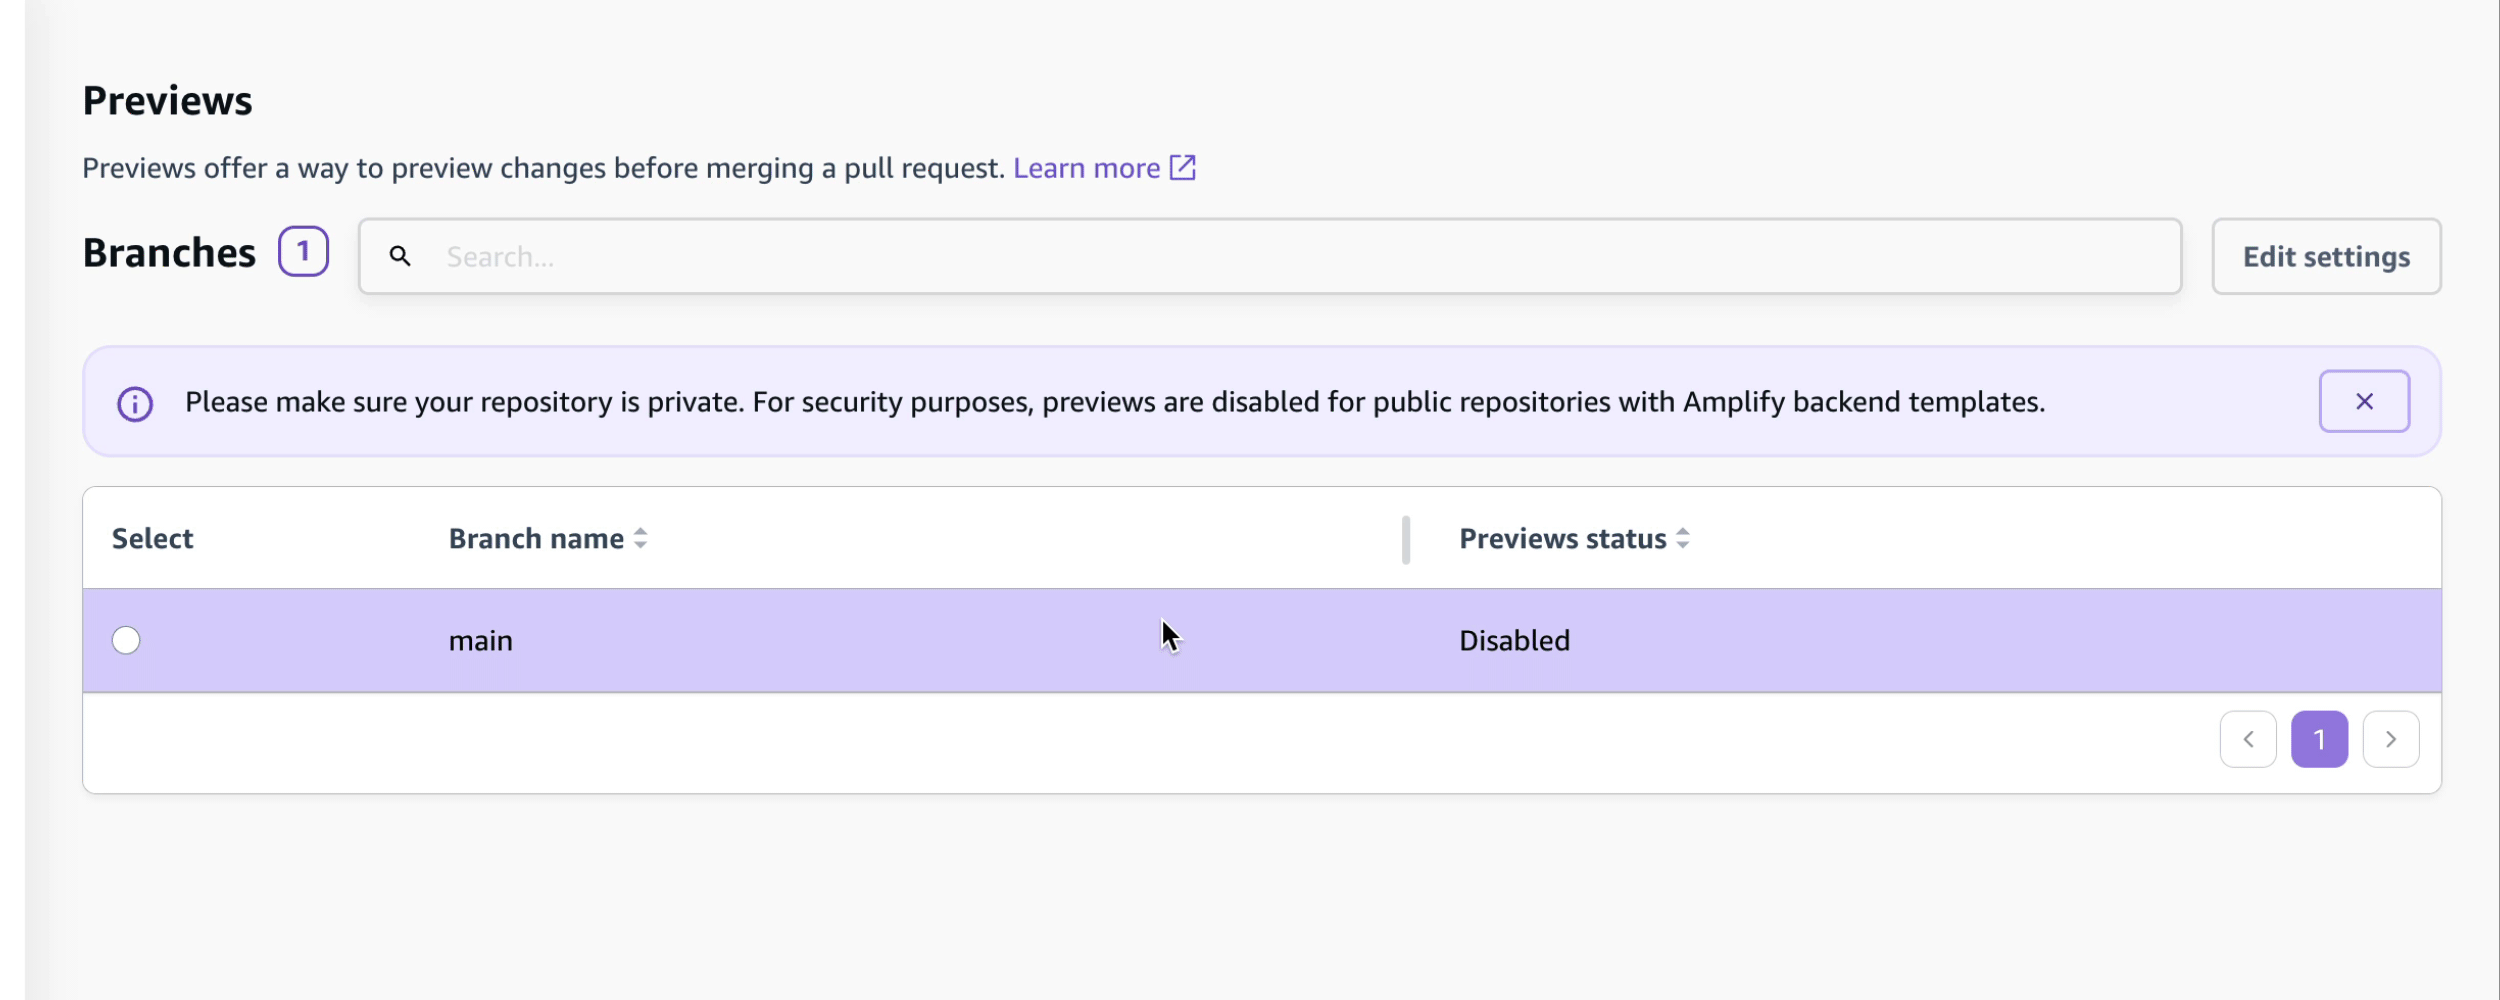Click the Previews status column header

pos(1562,539)
